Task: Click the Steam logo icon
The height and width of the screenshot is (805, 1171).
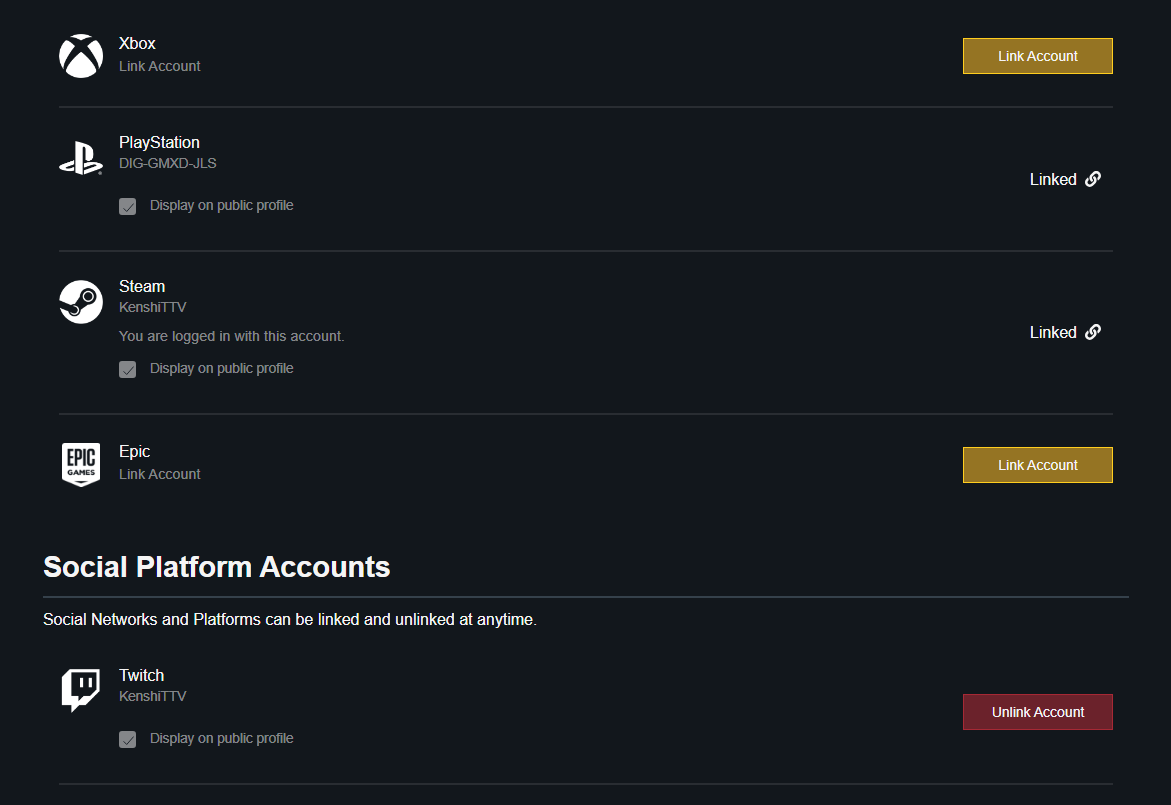Action: pyautogui.click(x=81, y=301)
